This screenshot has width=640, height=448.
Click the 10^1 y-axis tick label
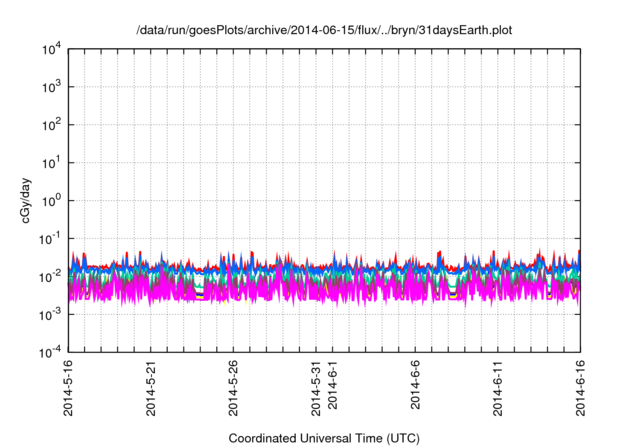tap(52, 163)
